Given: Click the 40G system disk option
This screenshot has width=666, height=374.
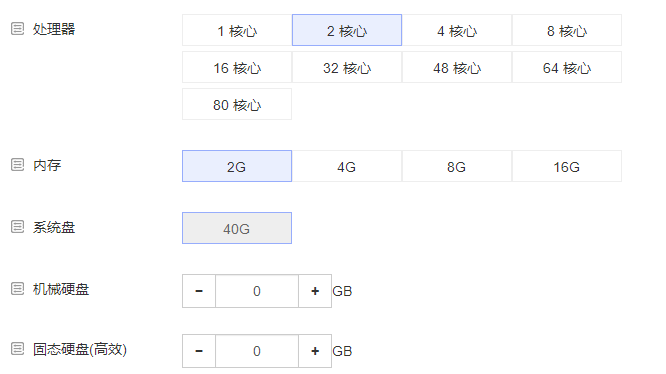Looking at the screenshot, I should [237, 228].
